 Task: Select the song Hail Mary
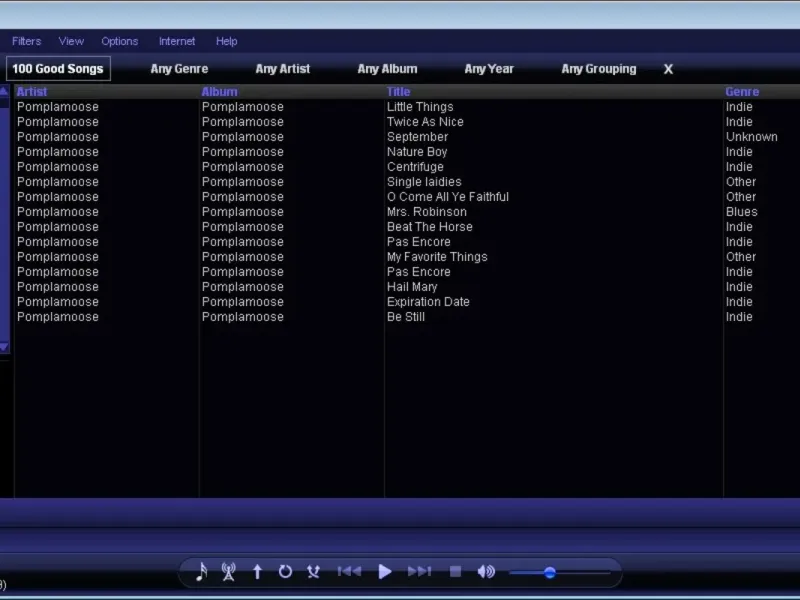(412, 287)
